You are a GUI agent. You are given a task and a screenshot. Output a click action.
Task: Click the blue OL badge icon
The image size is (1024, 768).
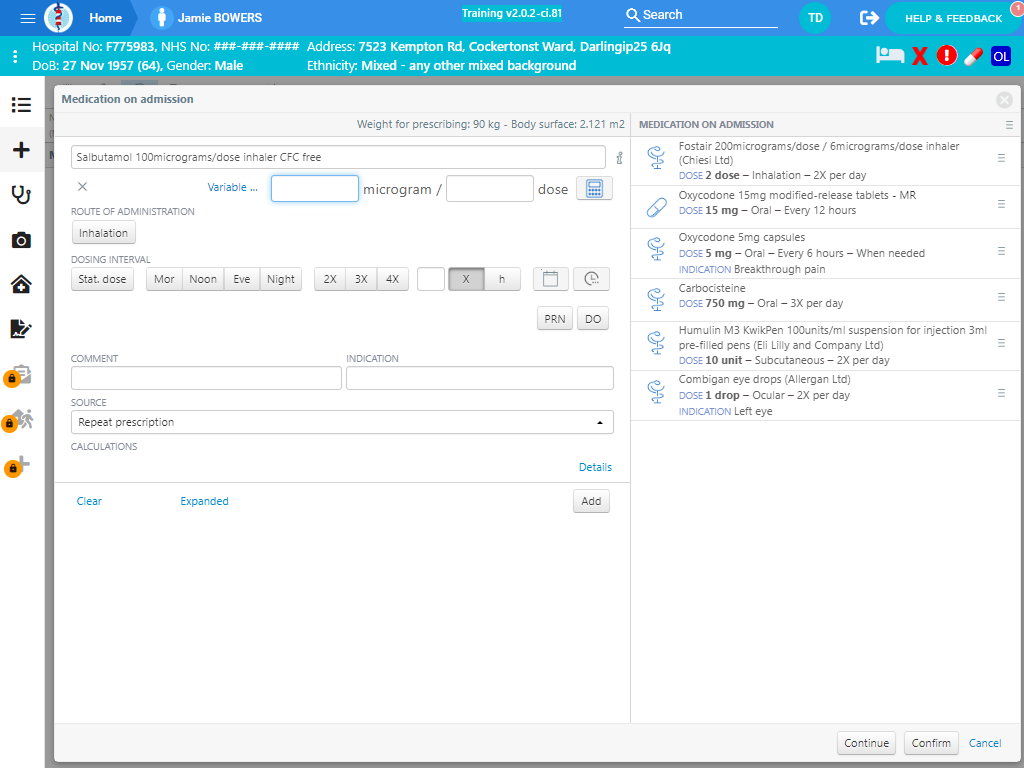point(1000,56)
